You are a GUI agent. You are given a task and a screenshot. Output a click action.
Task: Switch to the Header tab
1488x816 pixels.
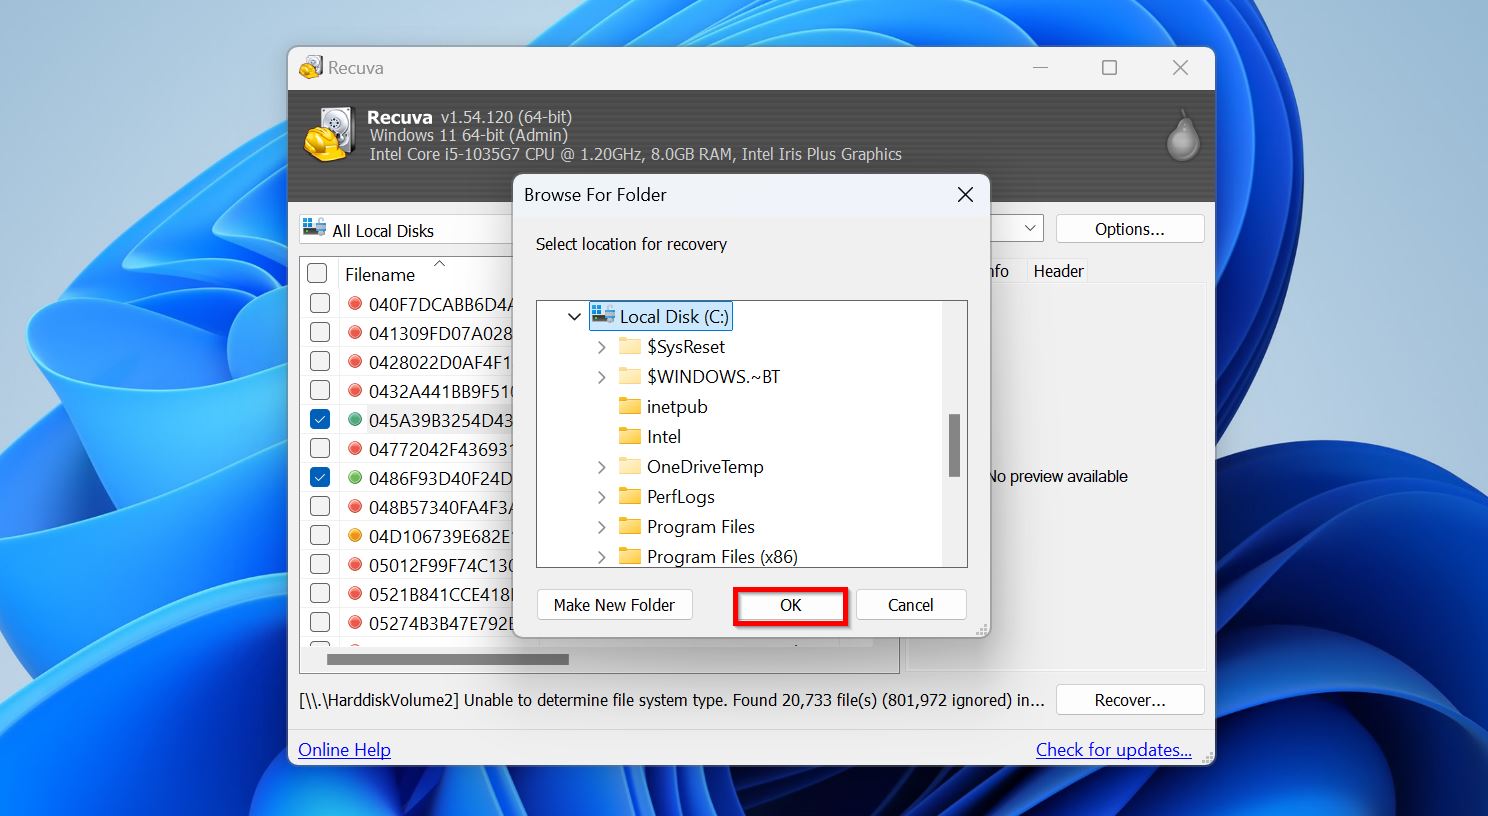coord(1058,271)
